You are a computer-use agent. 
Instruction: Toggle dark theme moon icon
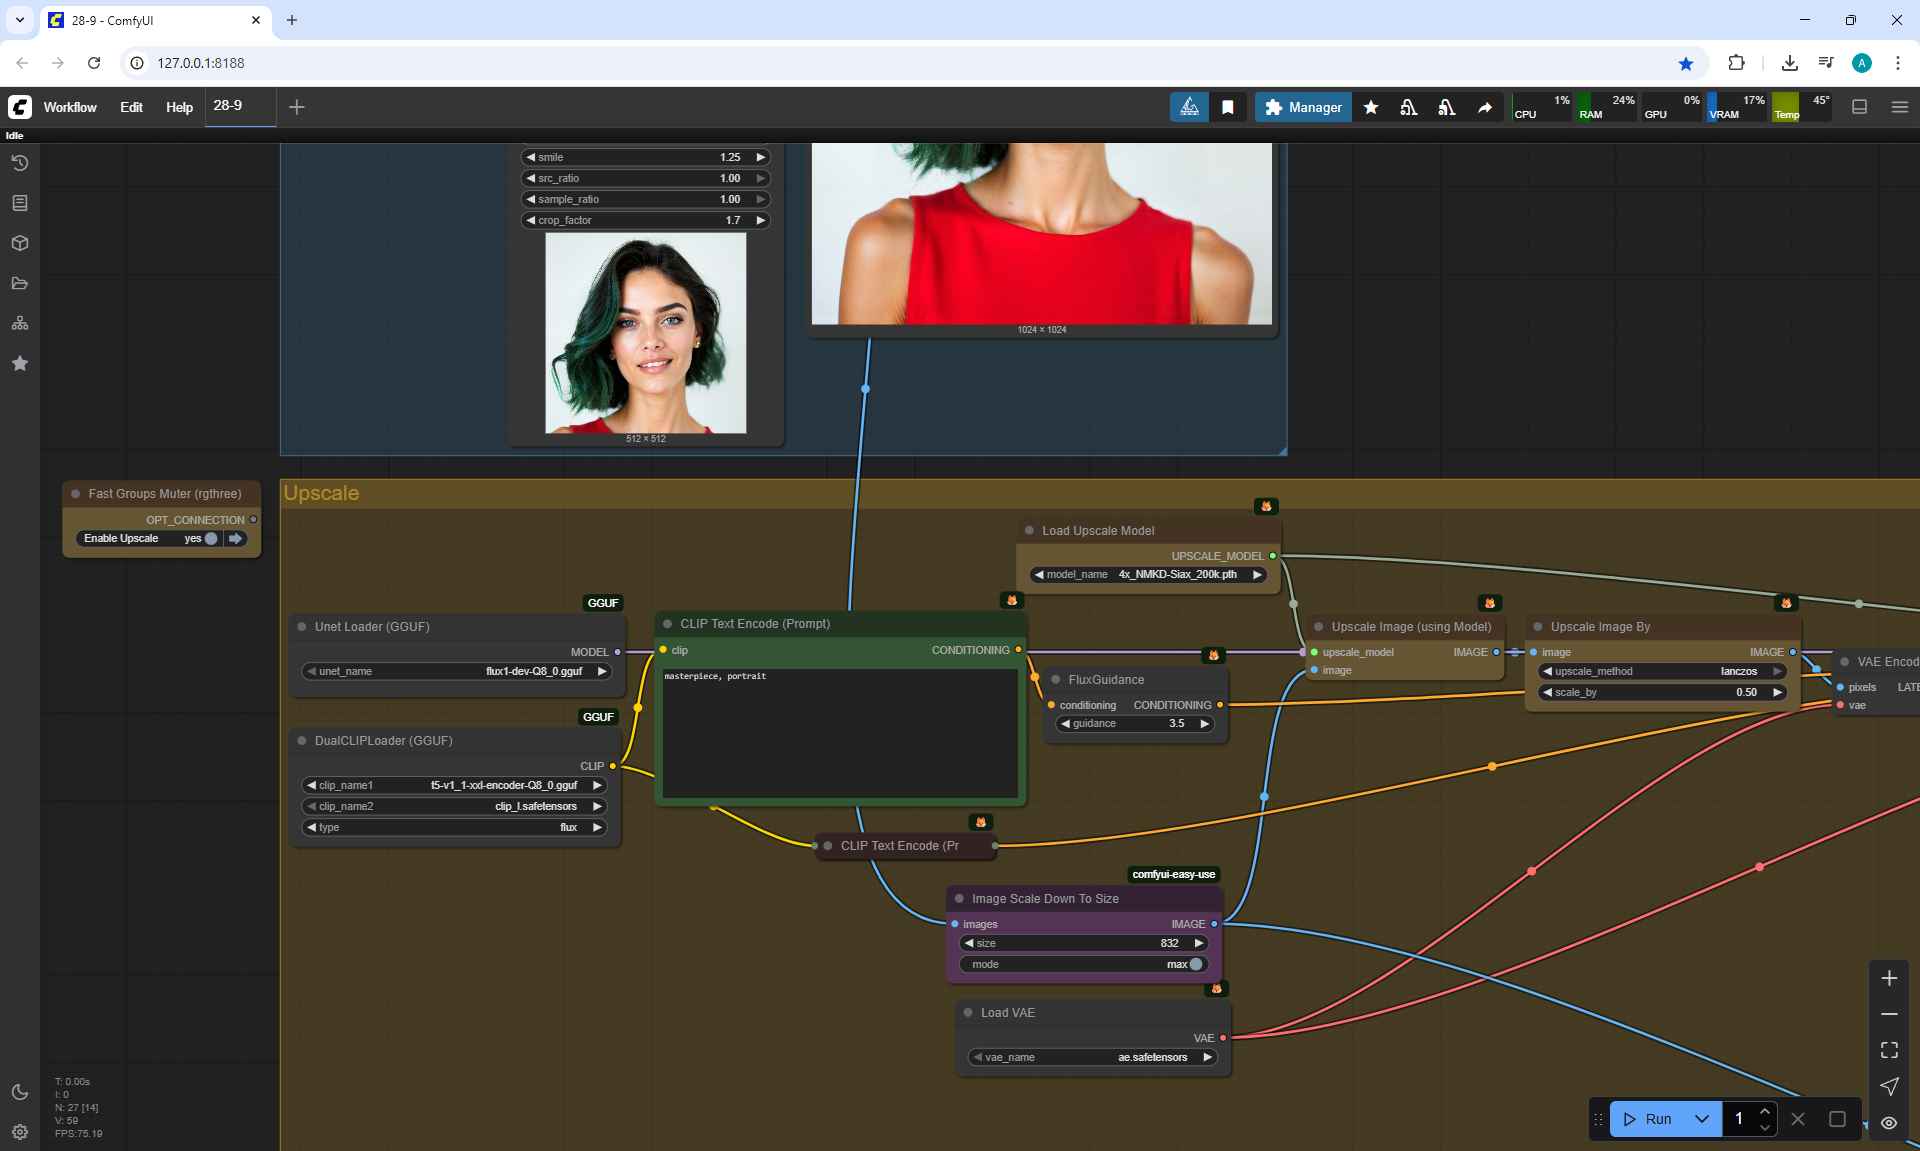[x=20, y=1092]
